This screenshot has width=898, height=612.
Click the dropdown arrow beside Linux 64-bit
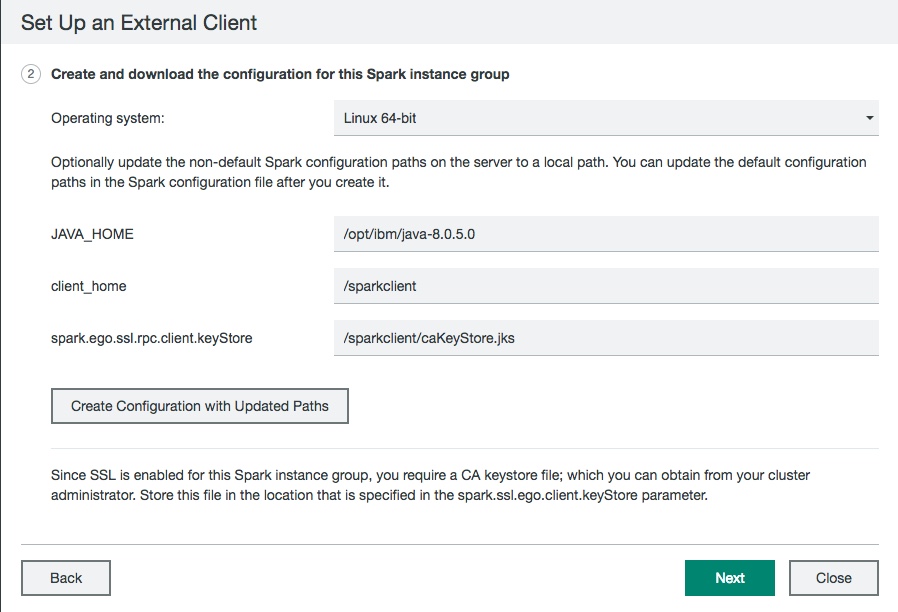pyautogui.click(x=869, y=118)
